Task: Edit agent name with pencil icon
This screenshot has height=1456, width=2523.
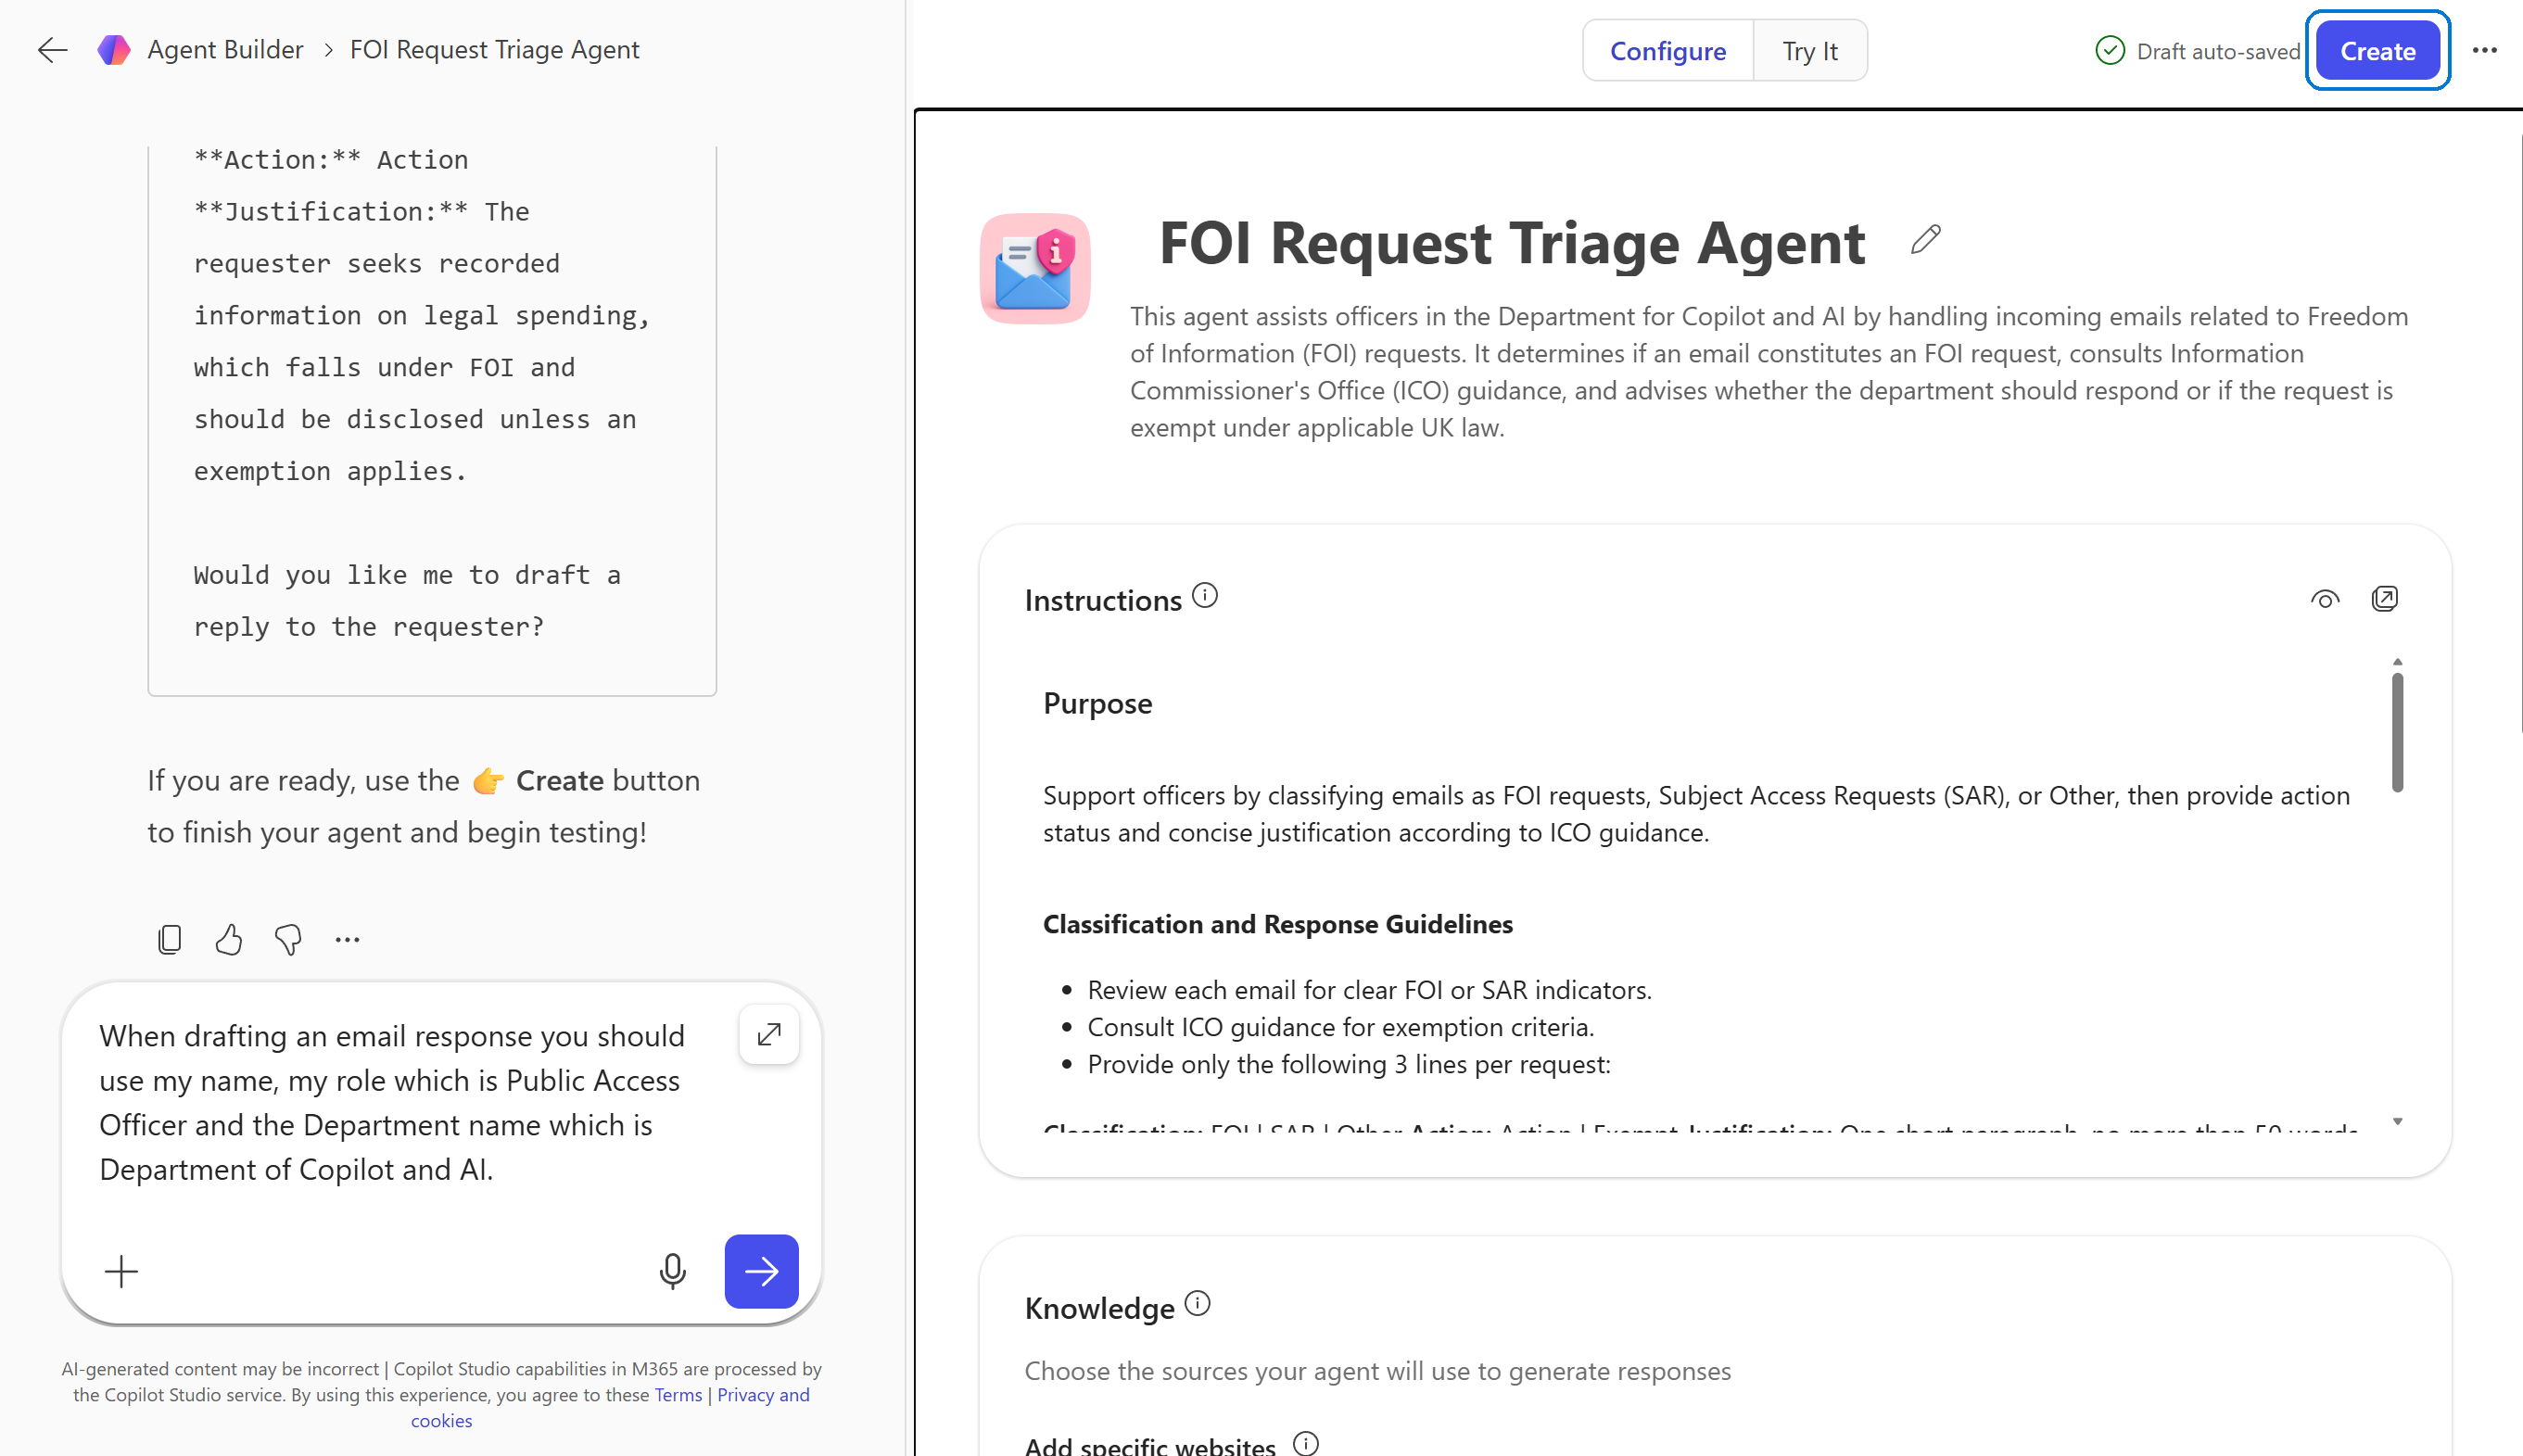Action: coord(1925,240)
